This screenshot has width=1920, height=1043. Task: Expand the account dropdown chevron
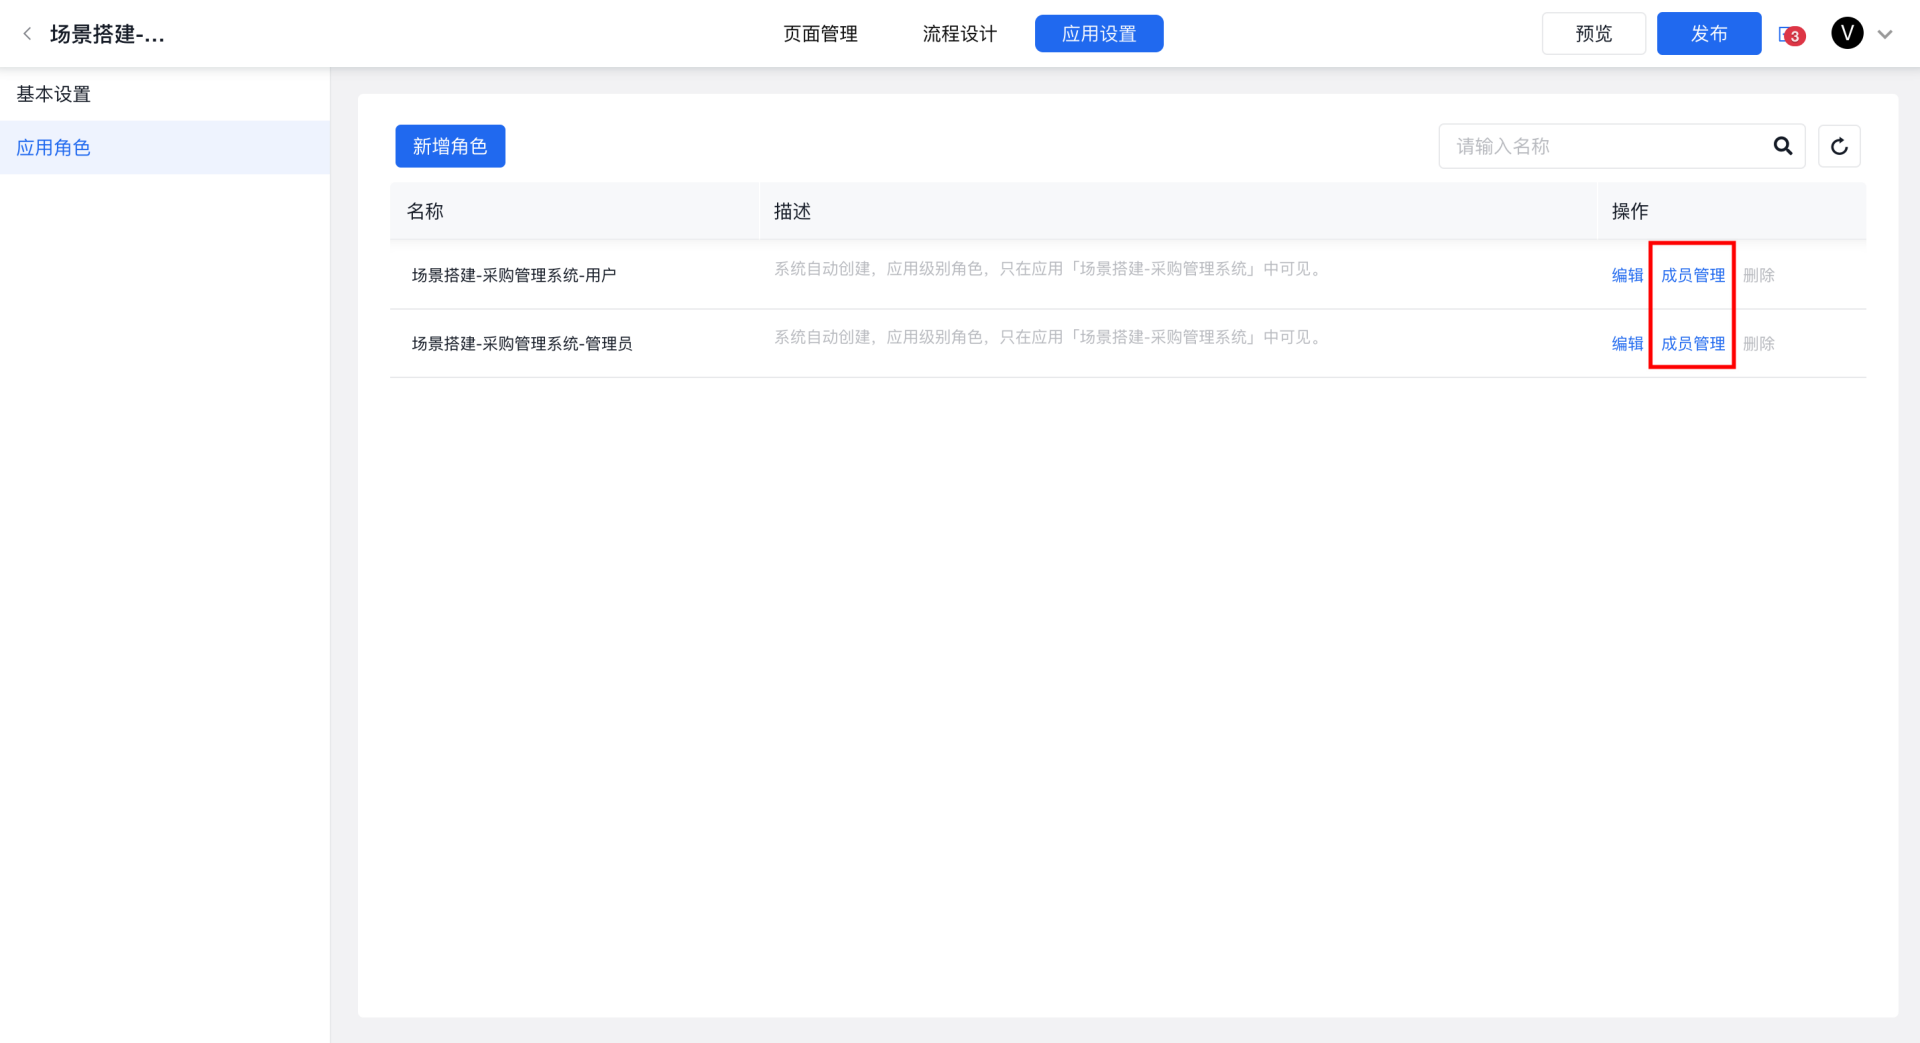tap(1885, 34)
